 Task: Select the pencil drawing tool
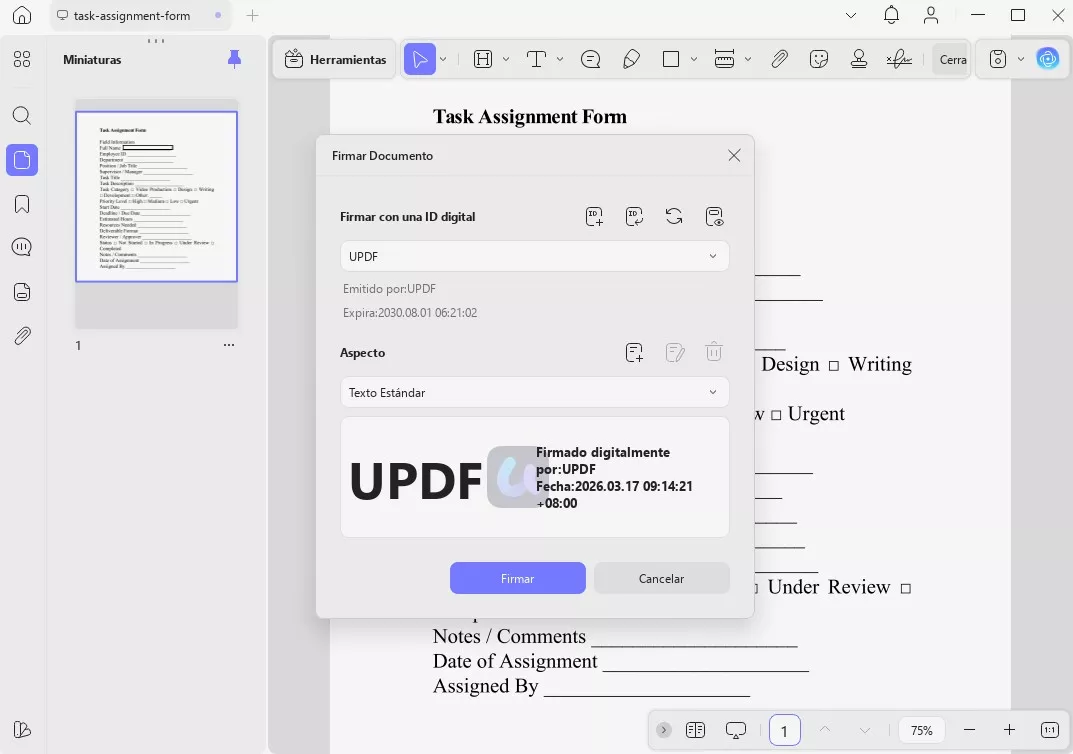tap(631, 60)
